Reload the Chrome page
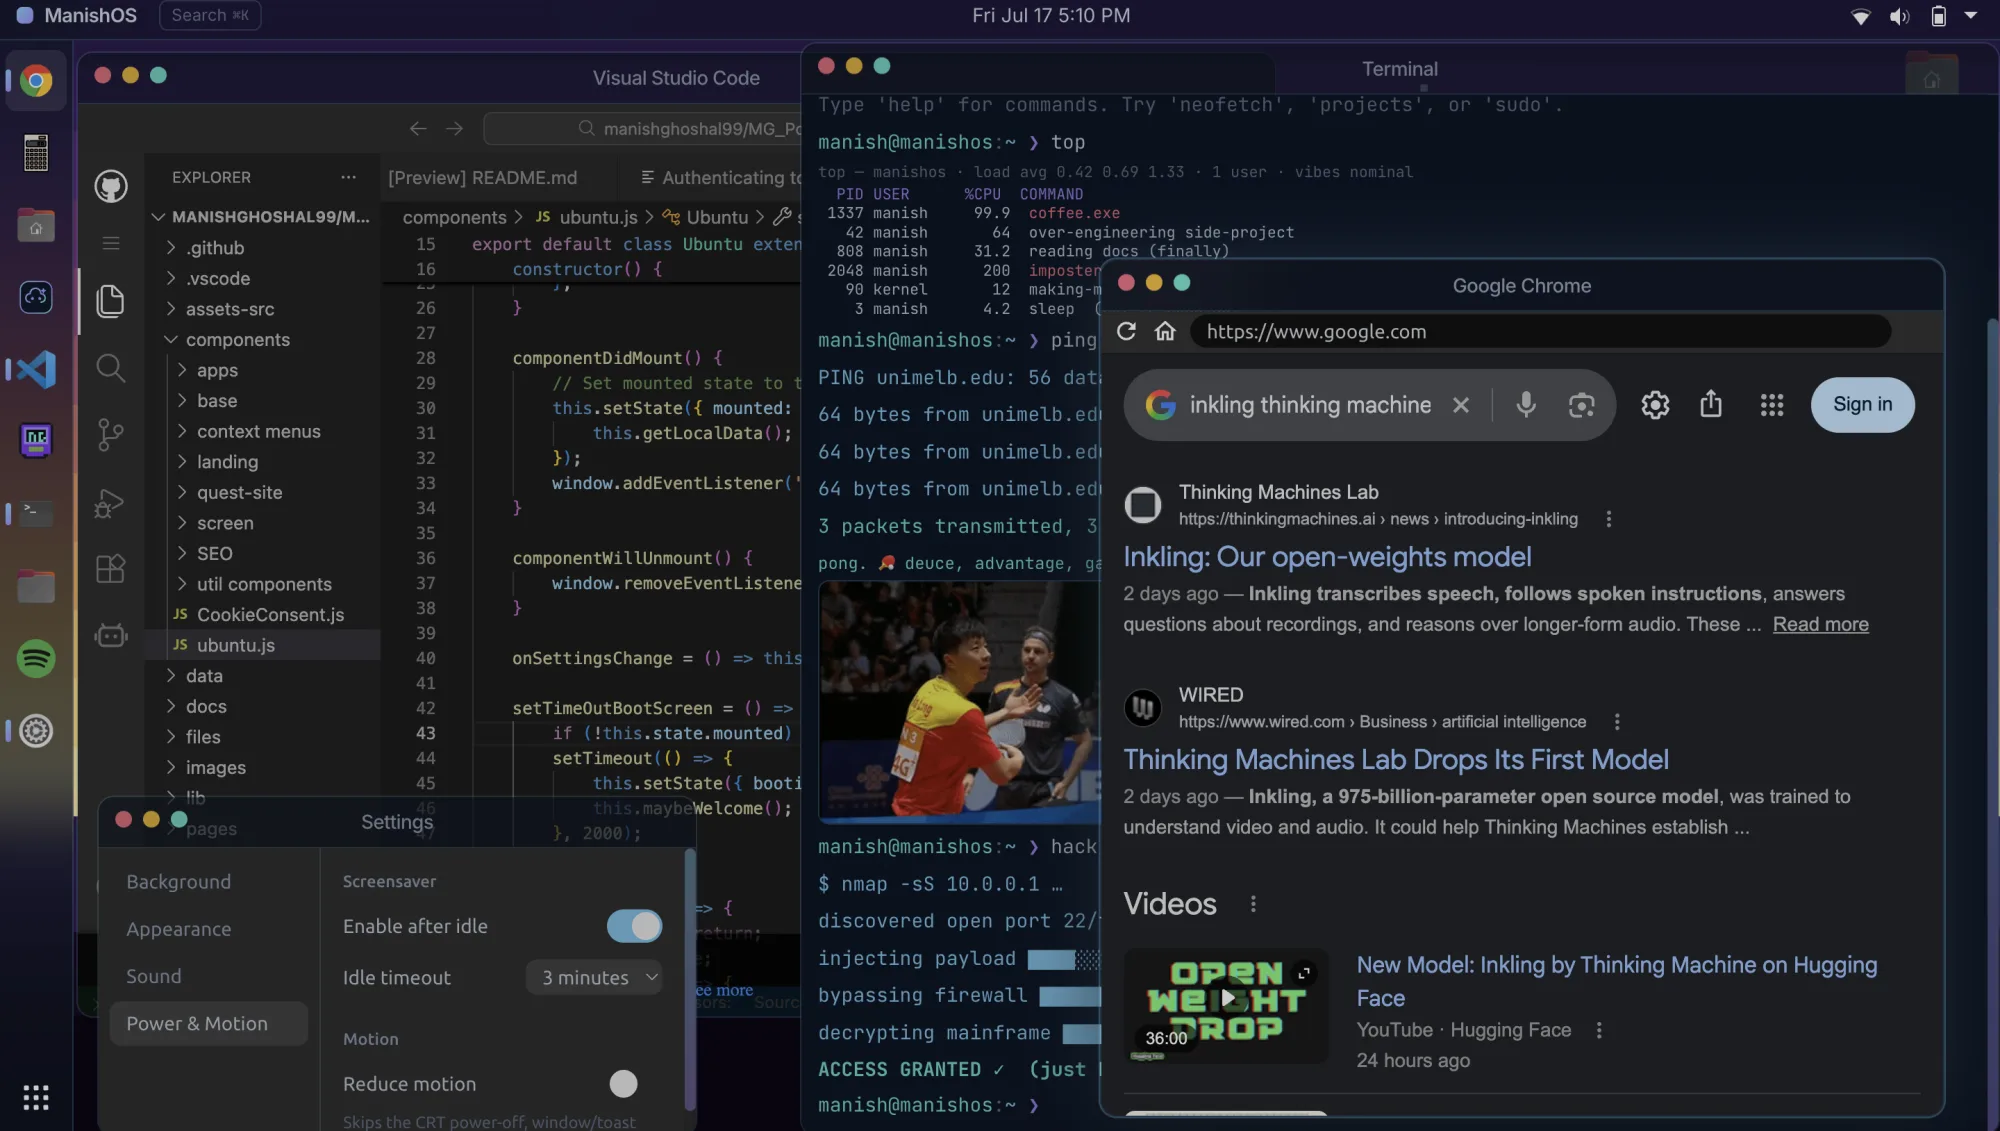This screenshot has height=1131, width=2000. 1126,331
